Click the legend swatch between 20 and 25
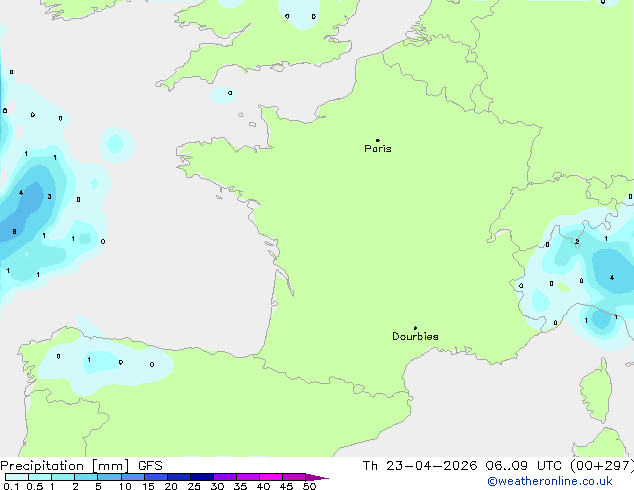 [x=179, y=477]
